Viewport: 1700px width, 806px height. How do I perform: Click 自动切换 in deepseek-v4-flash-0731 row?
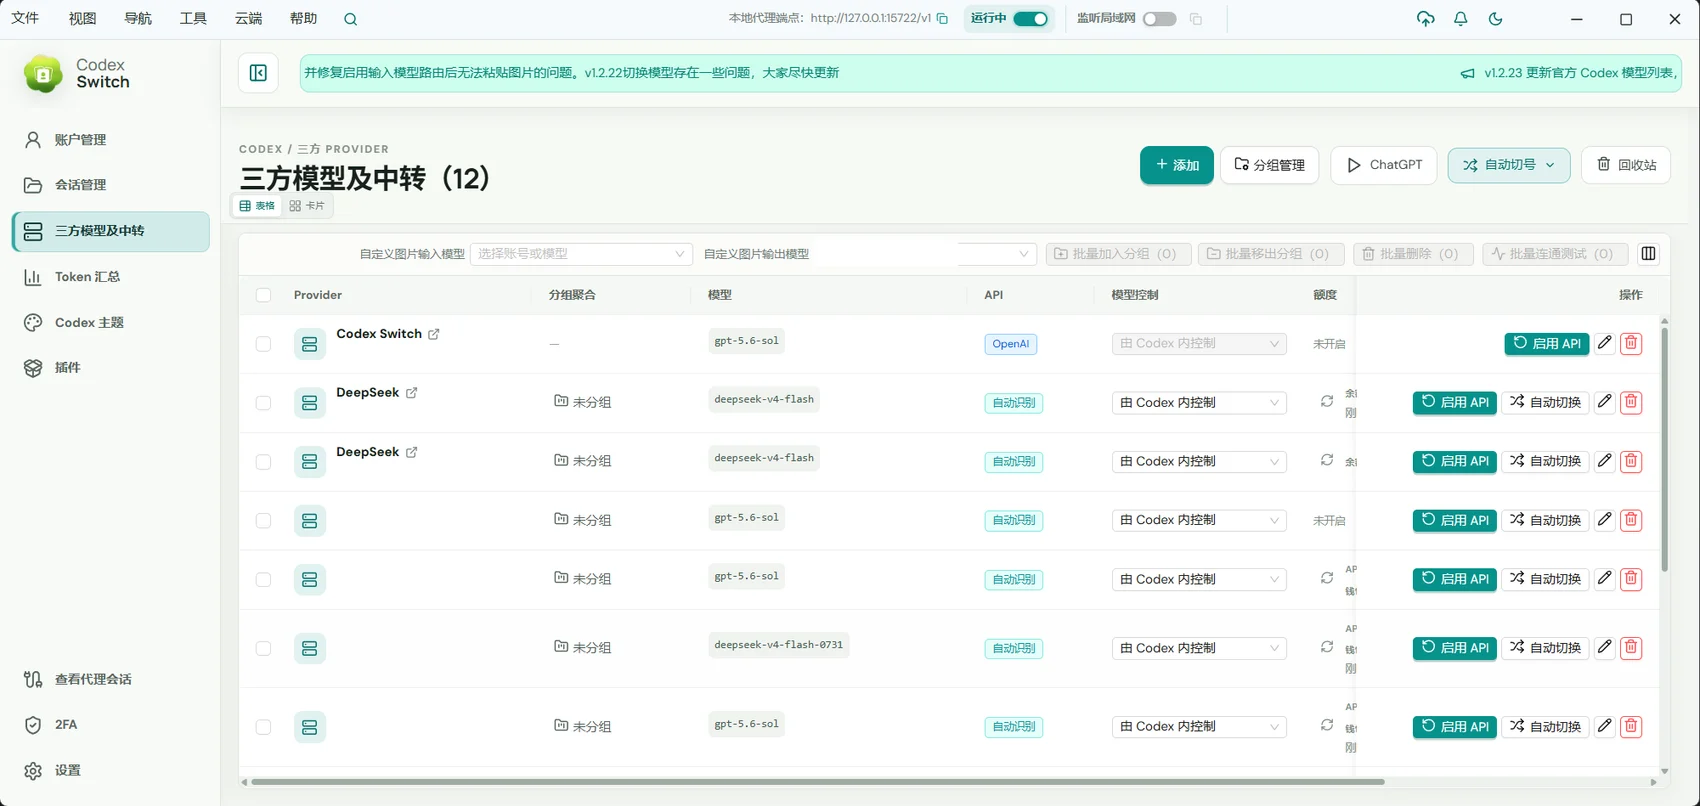[1546, 648]
